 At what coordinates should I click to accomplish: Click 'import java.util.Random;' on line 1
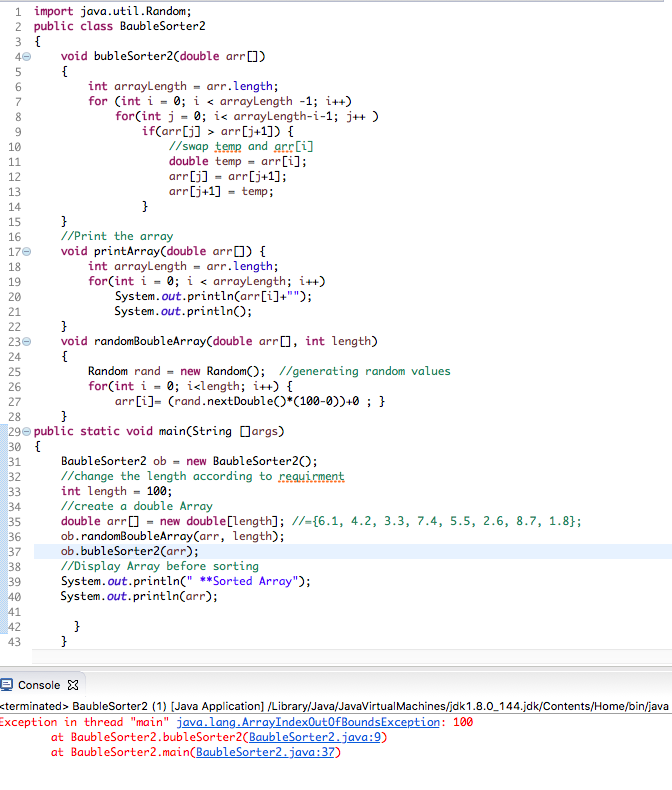point(112,11)
